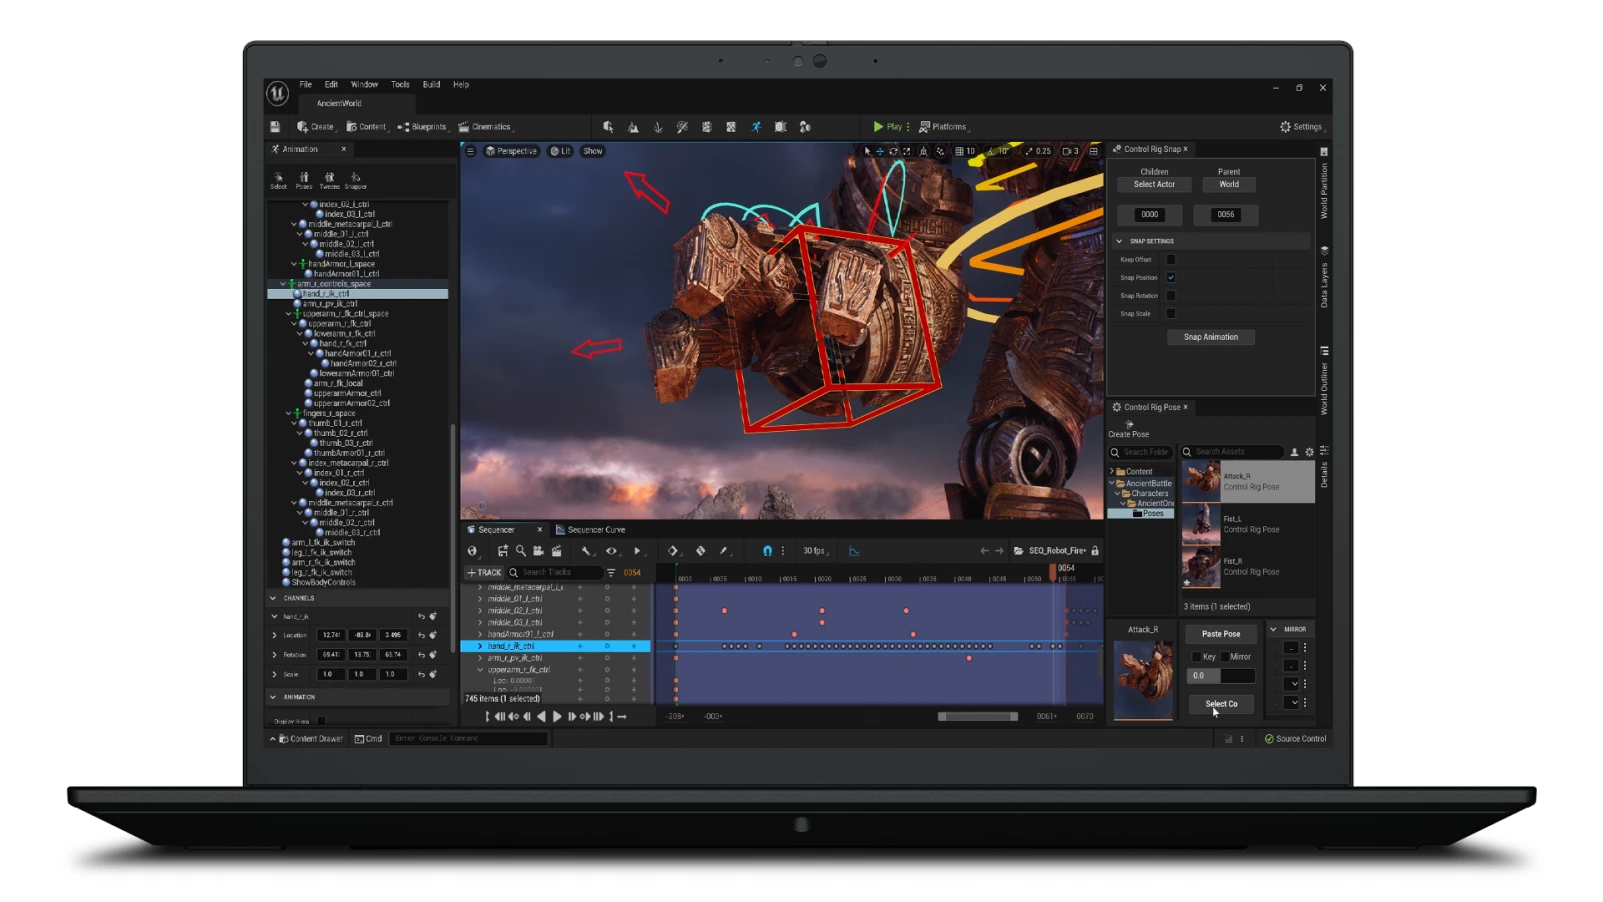This screenshot has width=1603, height=902.
Task: Click the lock icon next to SEQ_Robot_Fire
Action: pyautogui.click(x=1095, y=551)
